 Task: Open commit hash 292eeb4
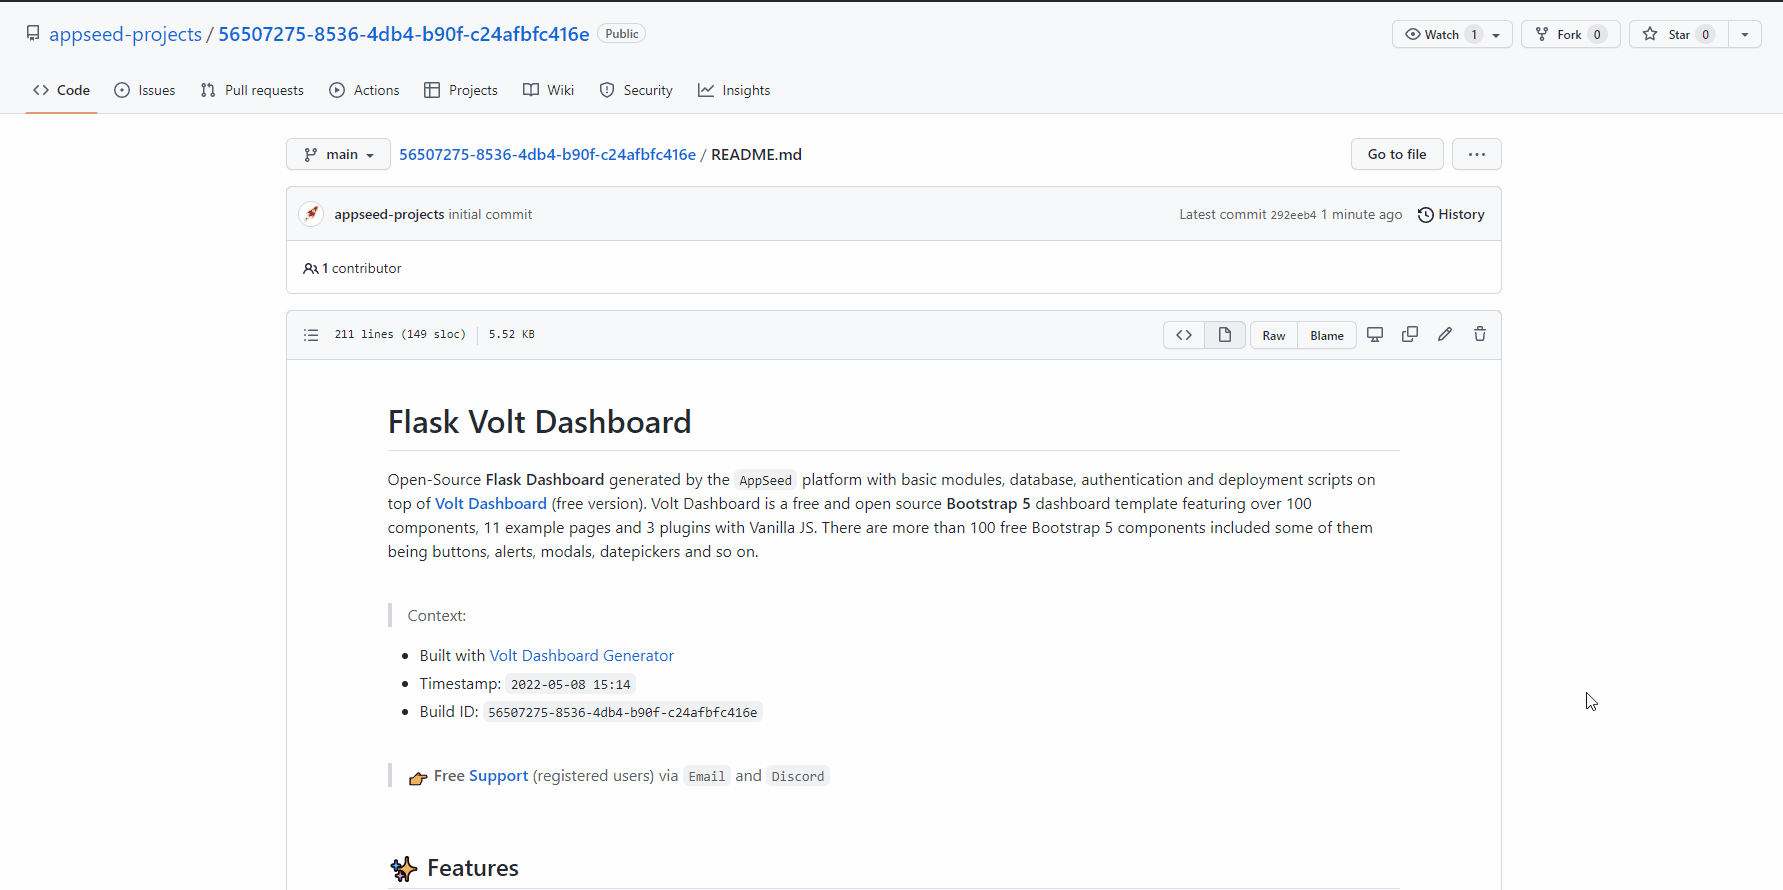click(1293, 215)
